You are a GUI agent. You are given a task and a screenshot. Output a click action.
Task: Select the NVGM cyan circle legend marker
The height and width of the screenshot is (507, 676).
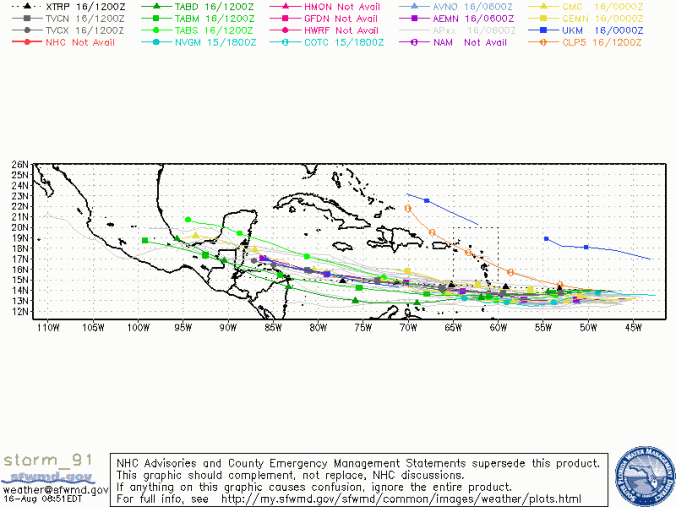coord(156,42)
